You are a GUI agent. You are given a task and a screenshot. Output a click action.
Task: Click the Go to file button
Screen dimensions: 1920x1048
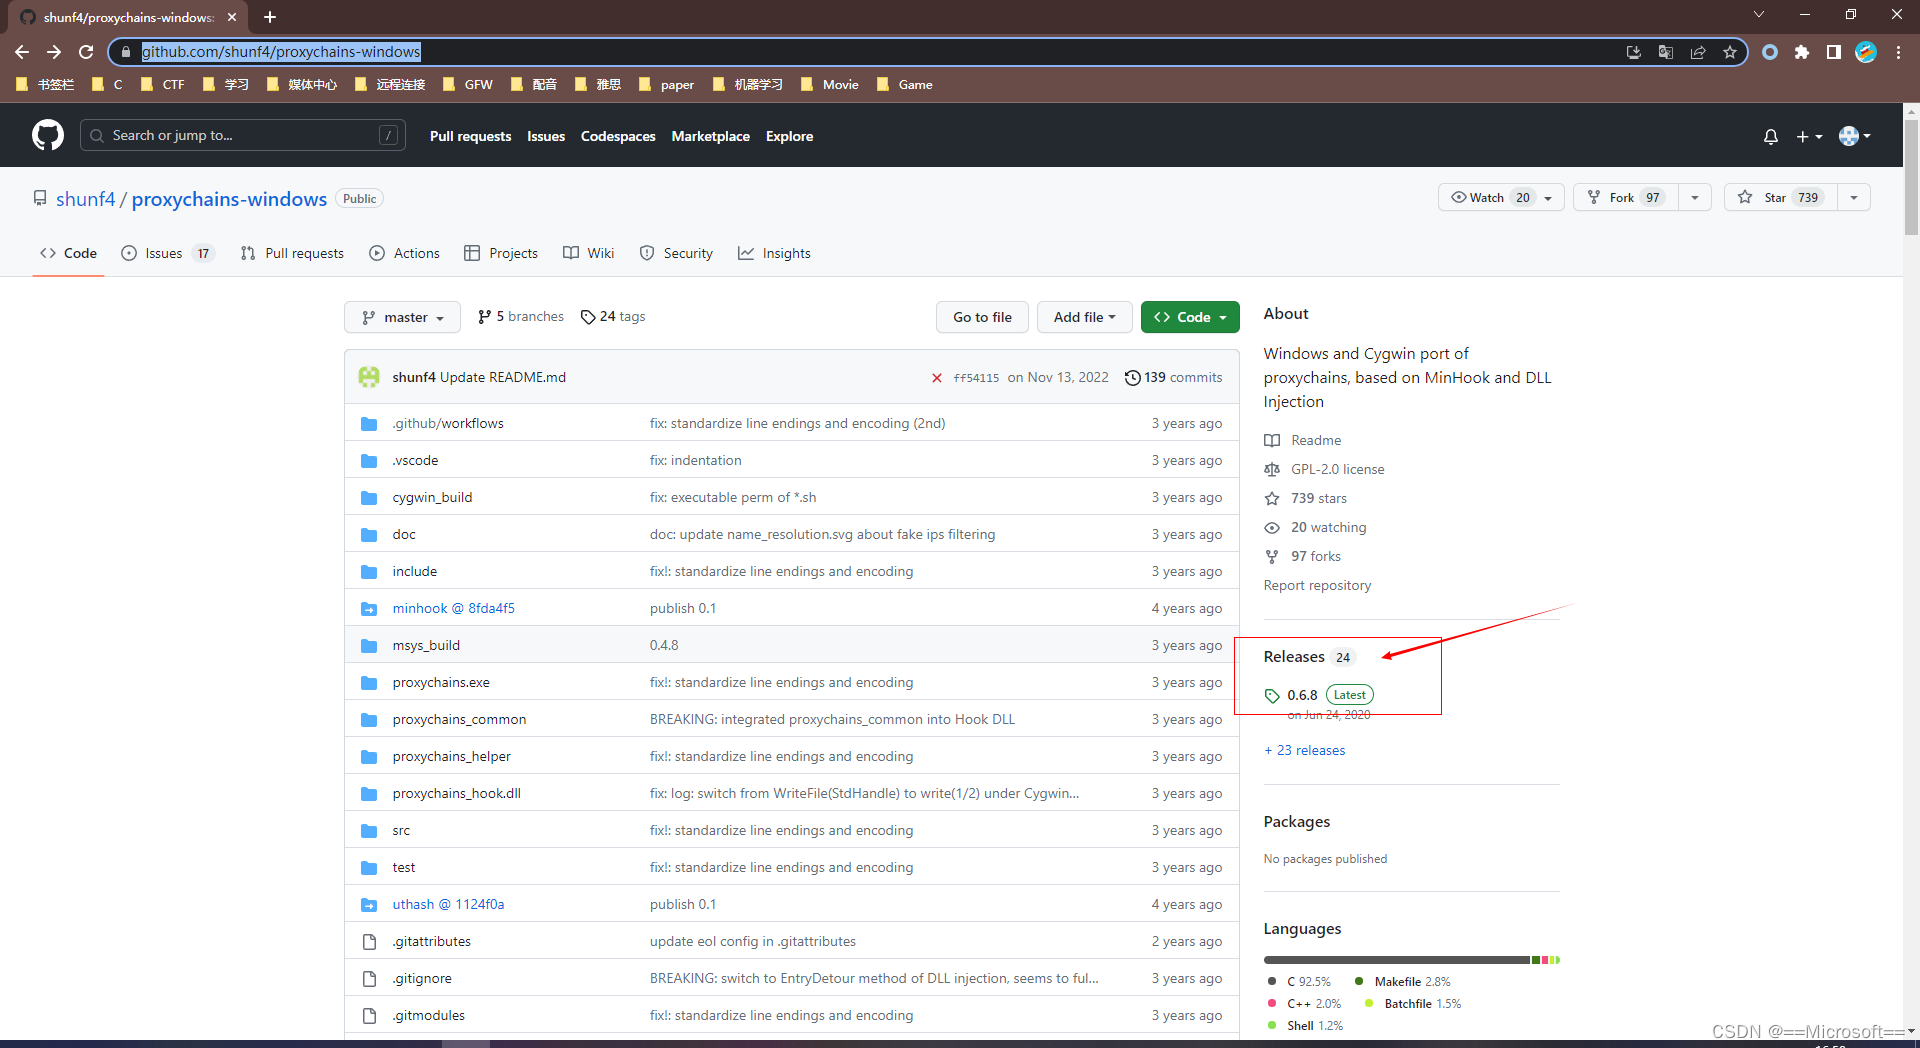(982, 317)
